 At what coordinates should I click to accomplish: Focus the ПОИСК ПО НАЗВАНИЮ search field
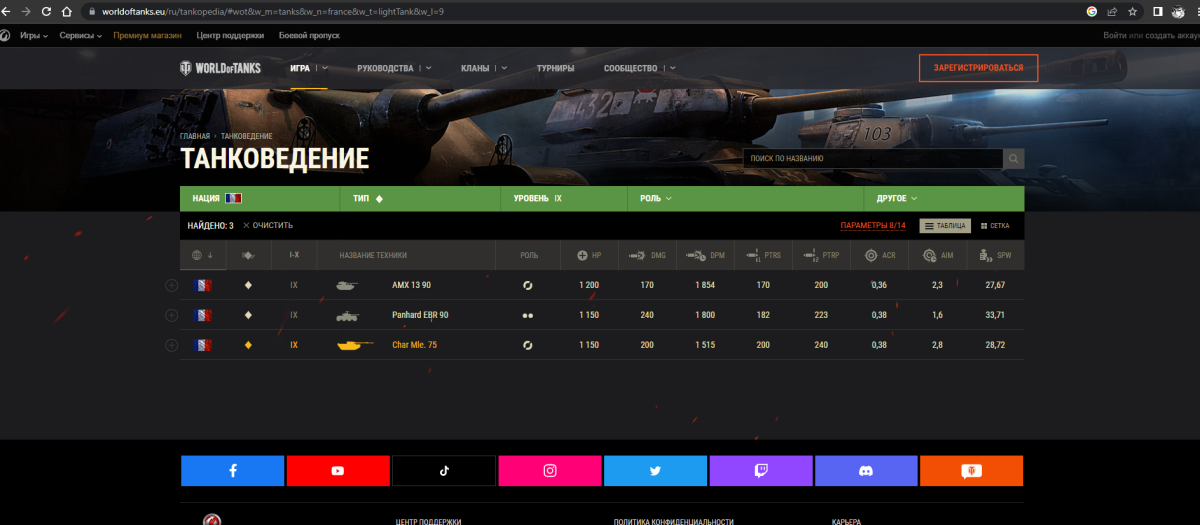coord(873,158)
